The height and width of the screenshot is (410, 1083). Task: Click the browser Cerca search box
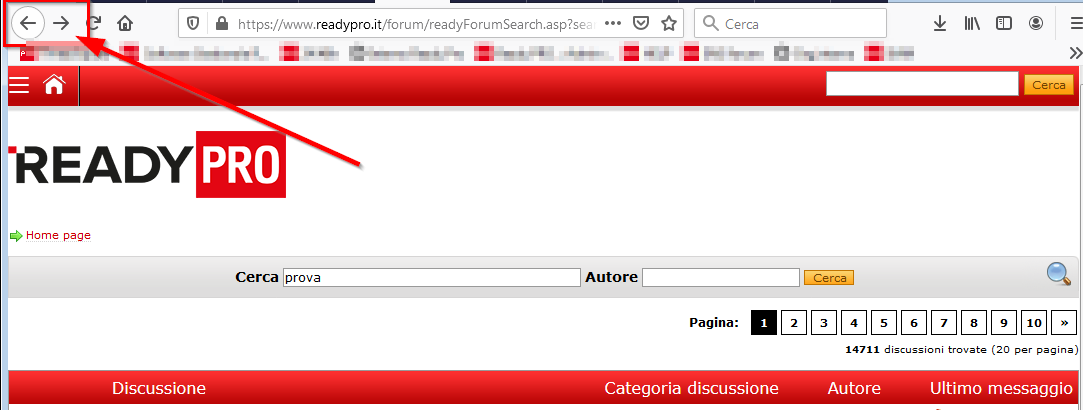point(790,23)
